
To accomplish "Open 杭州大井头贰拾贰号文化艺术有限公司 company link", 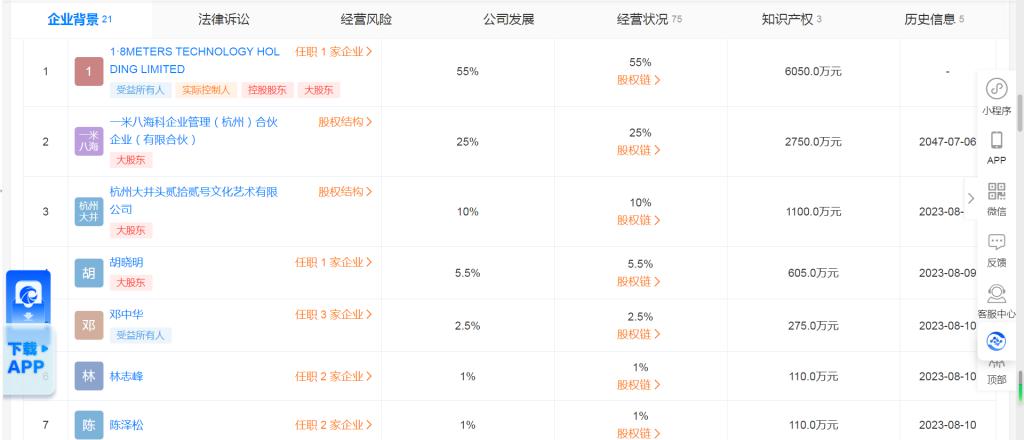I will point(192,200).
